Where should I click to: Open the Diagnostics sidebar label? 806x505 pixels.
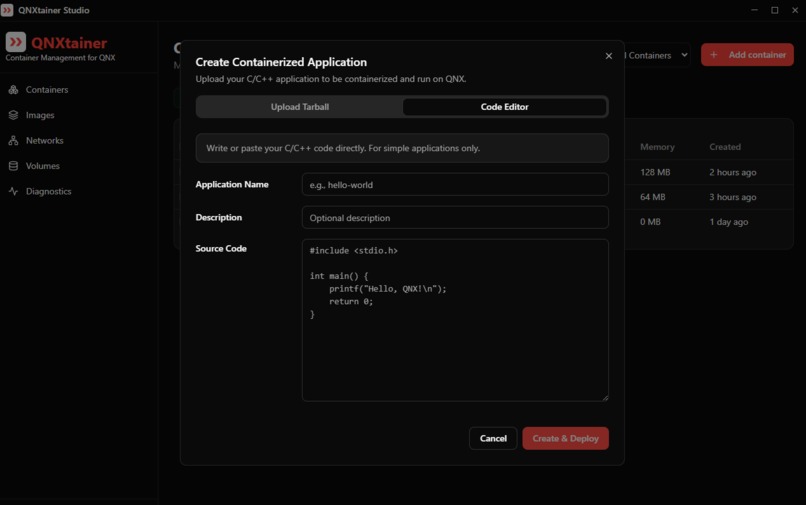(x=48, y=191)
